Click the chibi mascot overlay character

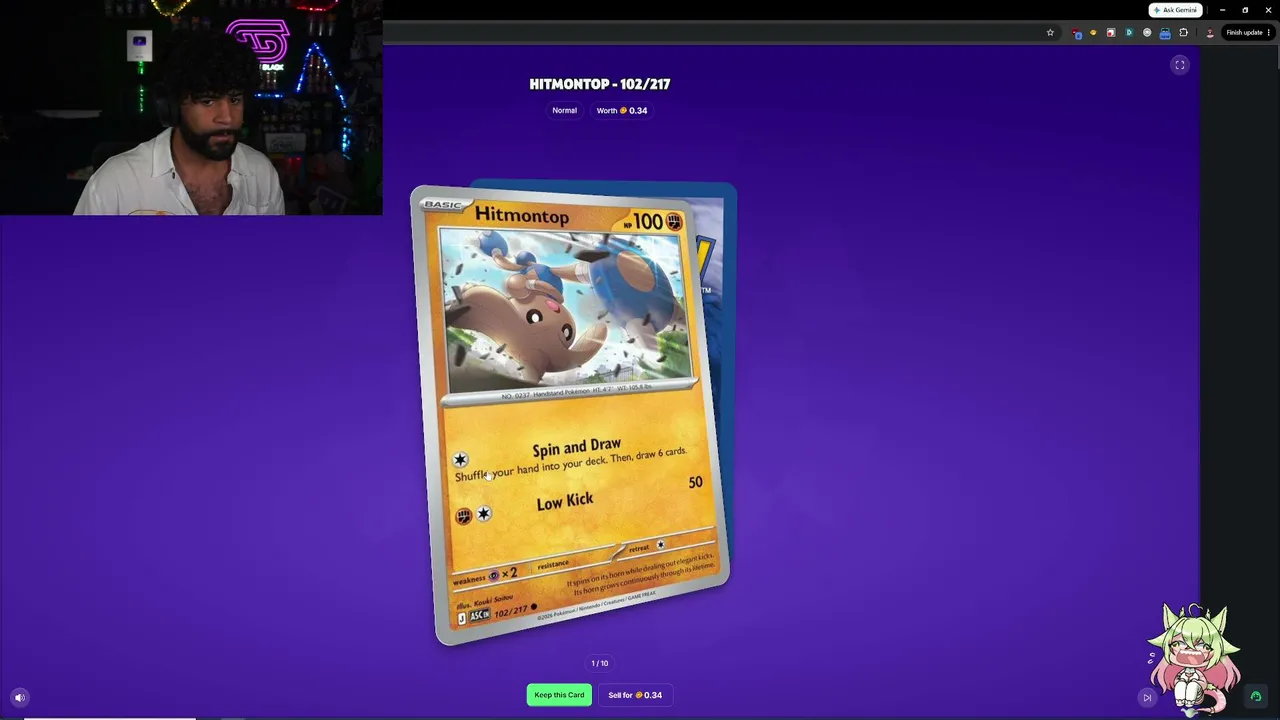1193,659
